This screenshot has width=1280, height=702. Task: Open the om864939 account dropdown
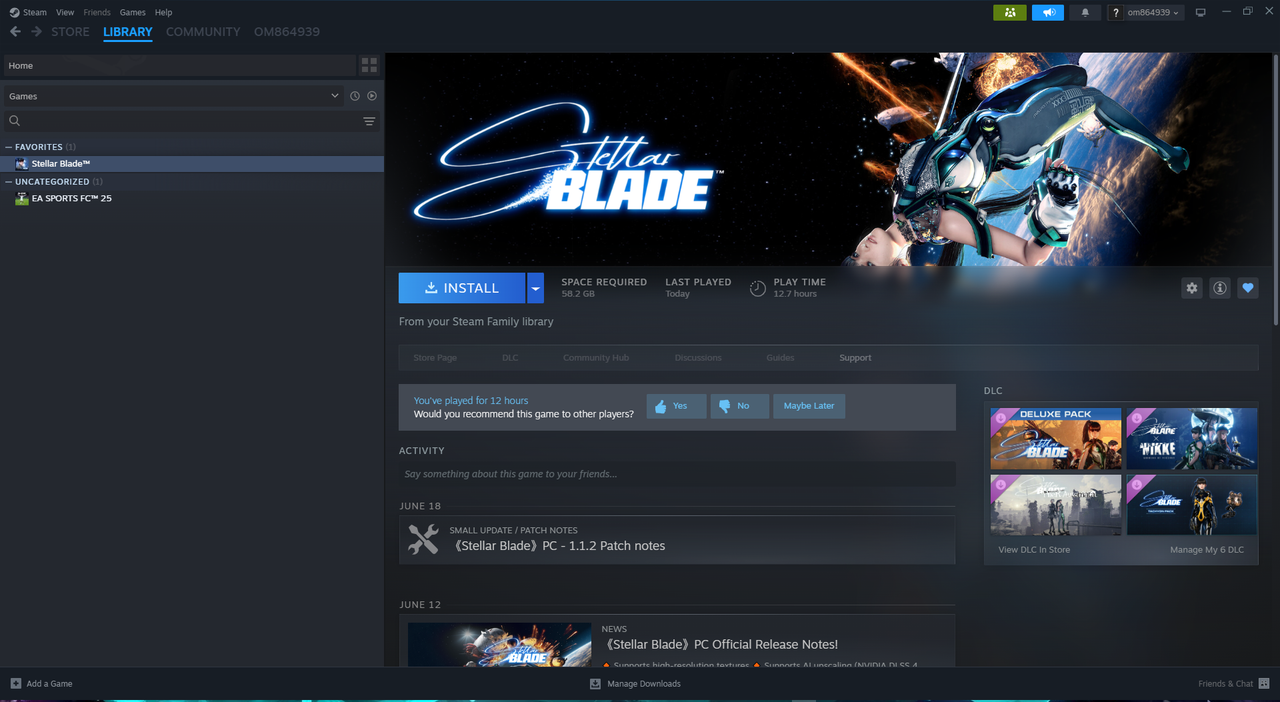[x=1154, y=12]
